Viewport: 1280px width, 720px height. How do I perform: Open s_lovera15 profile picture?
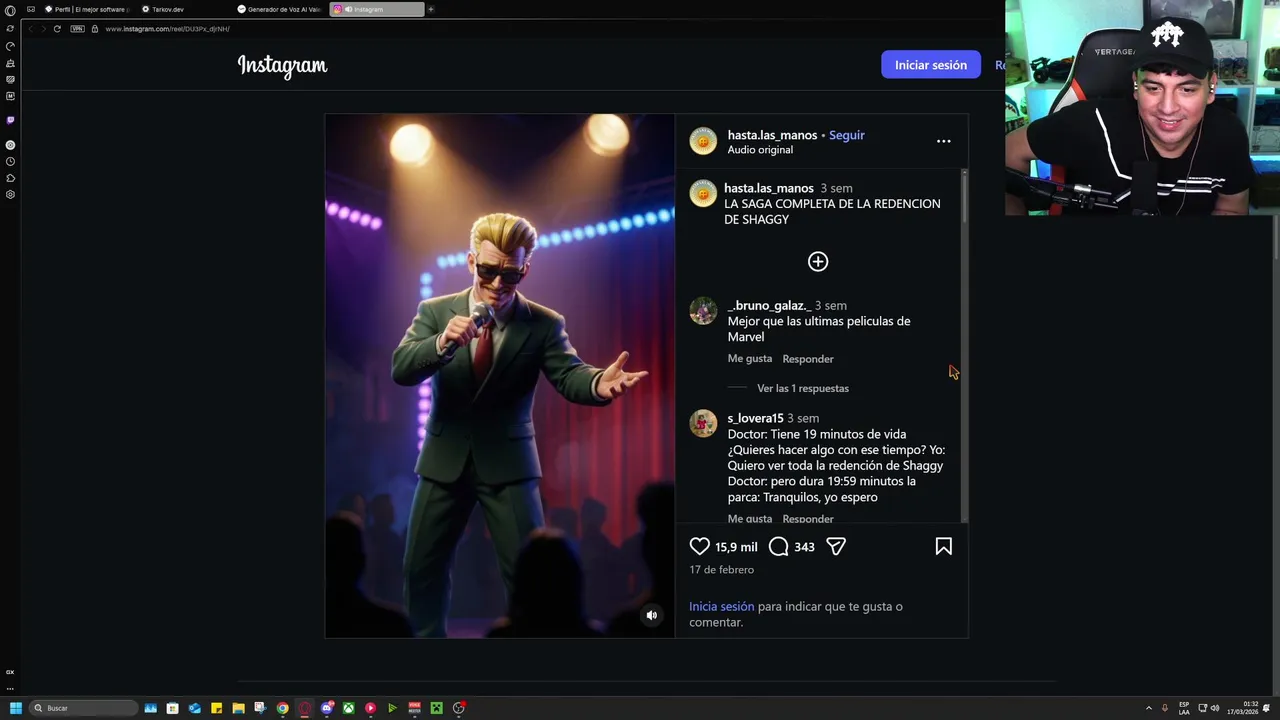click(x=703, y=424)
